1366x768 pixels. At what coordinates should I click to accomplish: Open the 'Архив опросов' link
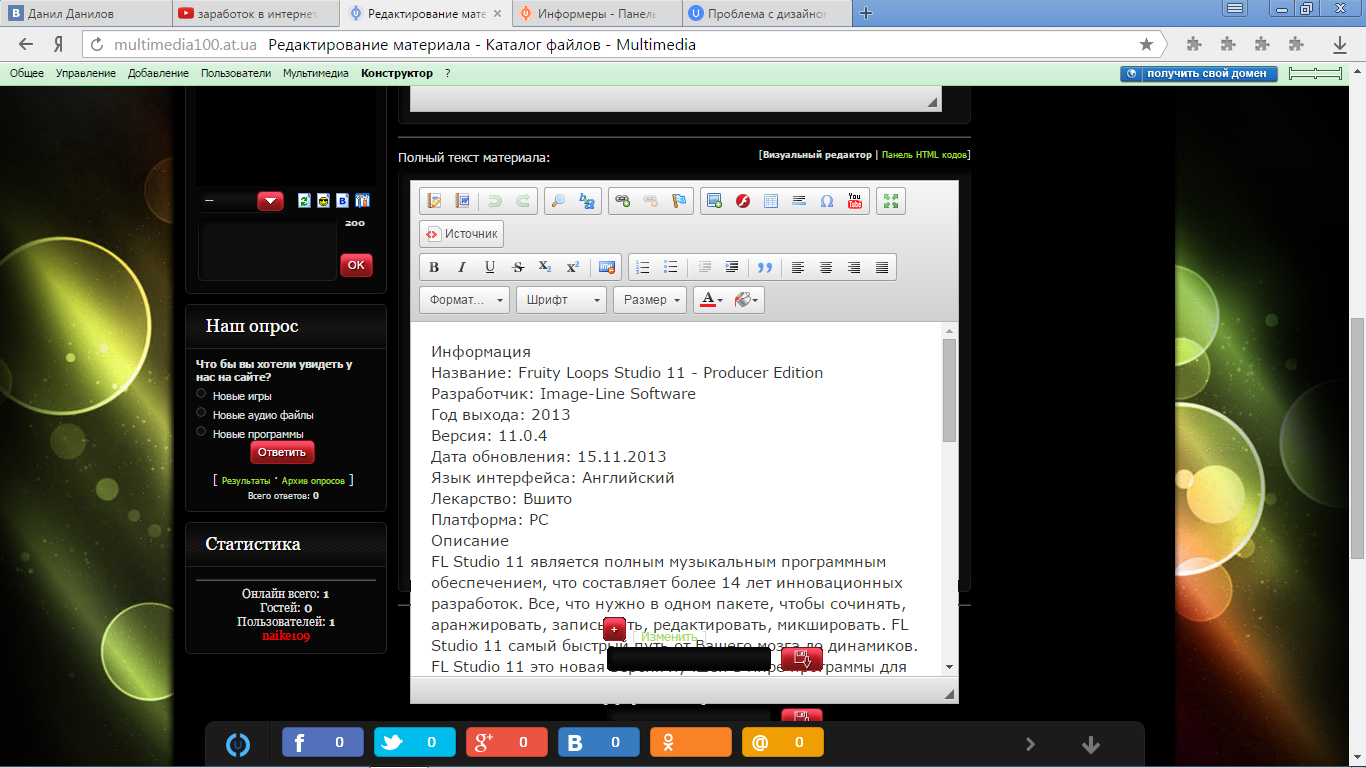click(313, 481)
